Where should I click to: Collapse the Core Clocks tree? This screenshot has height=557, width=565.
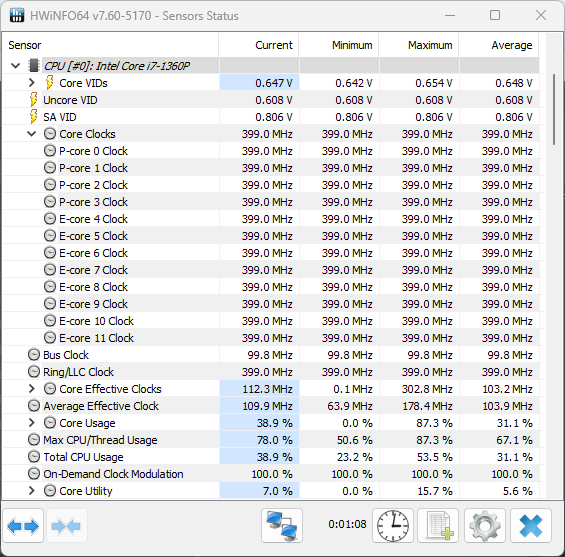pos(32,134)
